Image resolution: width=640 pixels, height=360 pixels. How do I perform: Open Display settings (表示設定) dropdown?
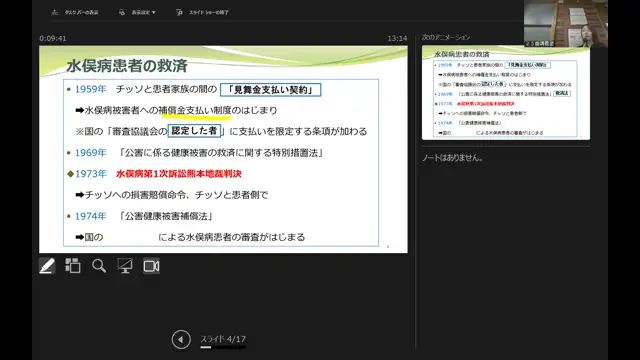pos(143,13)
